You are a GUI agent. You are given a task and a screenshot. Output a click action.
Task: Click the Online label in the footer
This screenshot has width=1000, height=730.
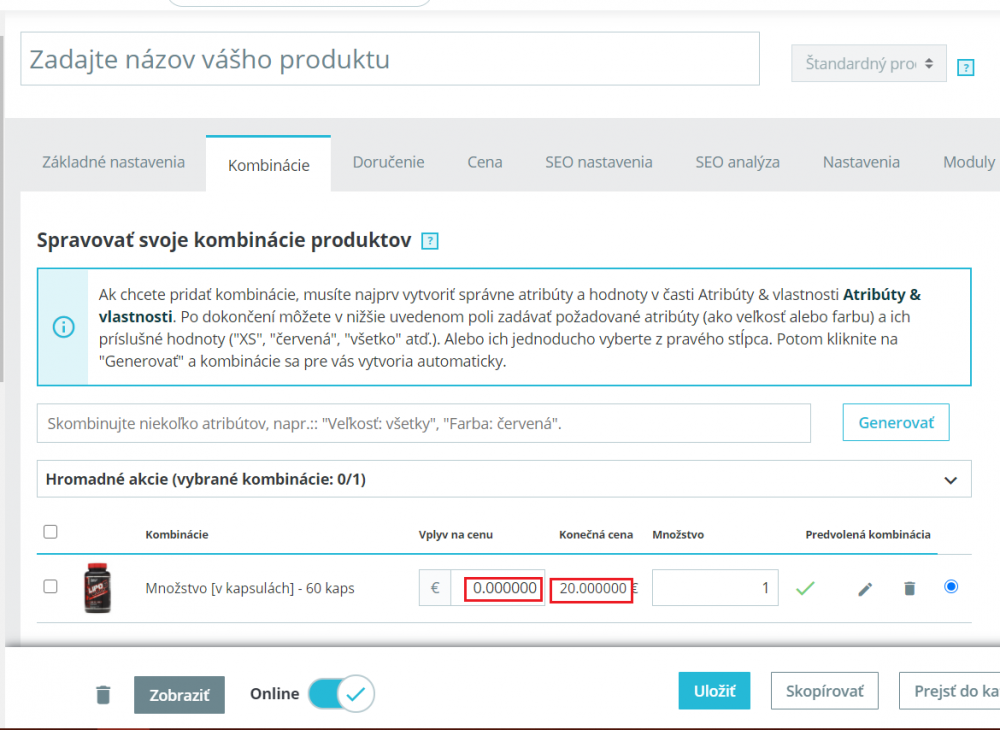click(x=274, y=694)
